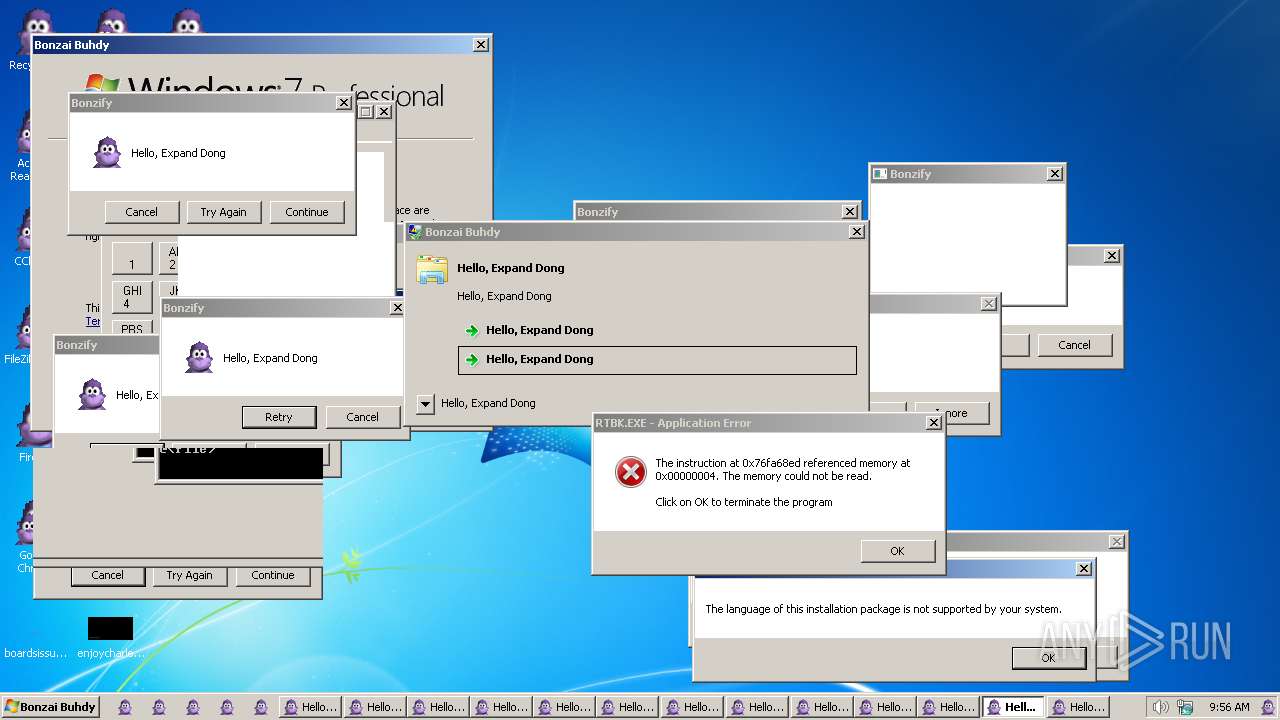Click 'Hello, Expand Dong' message in Retry dialog
The width and height of the screenshot is (1280, 720).
click(270, 358)
